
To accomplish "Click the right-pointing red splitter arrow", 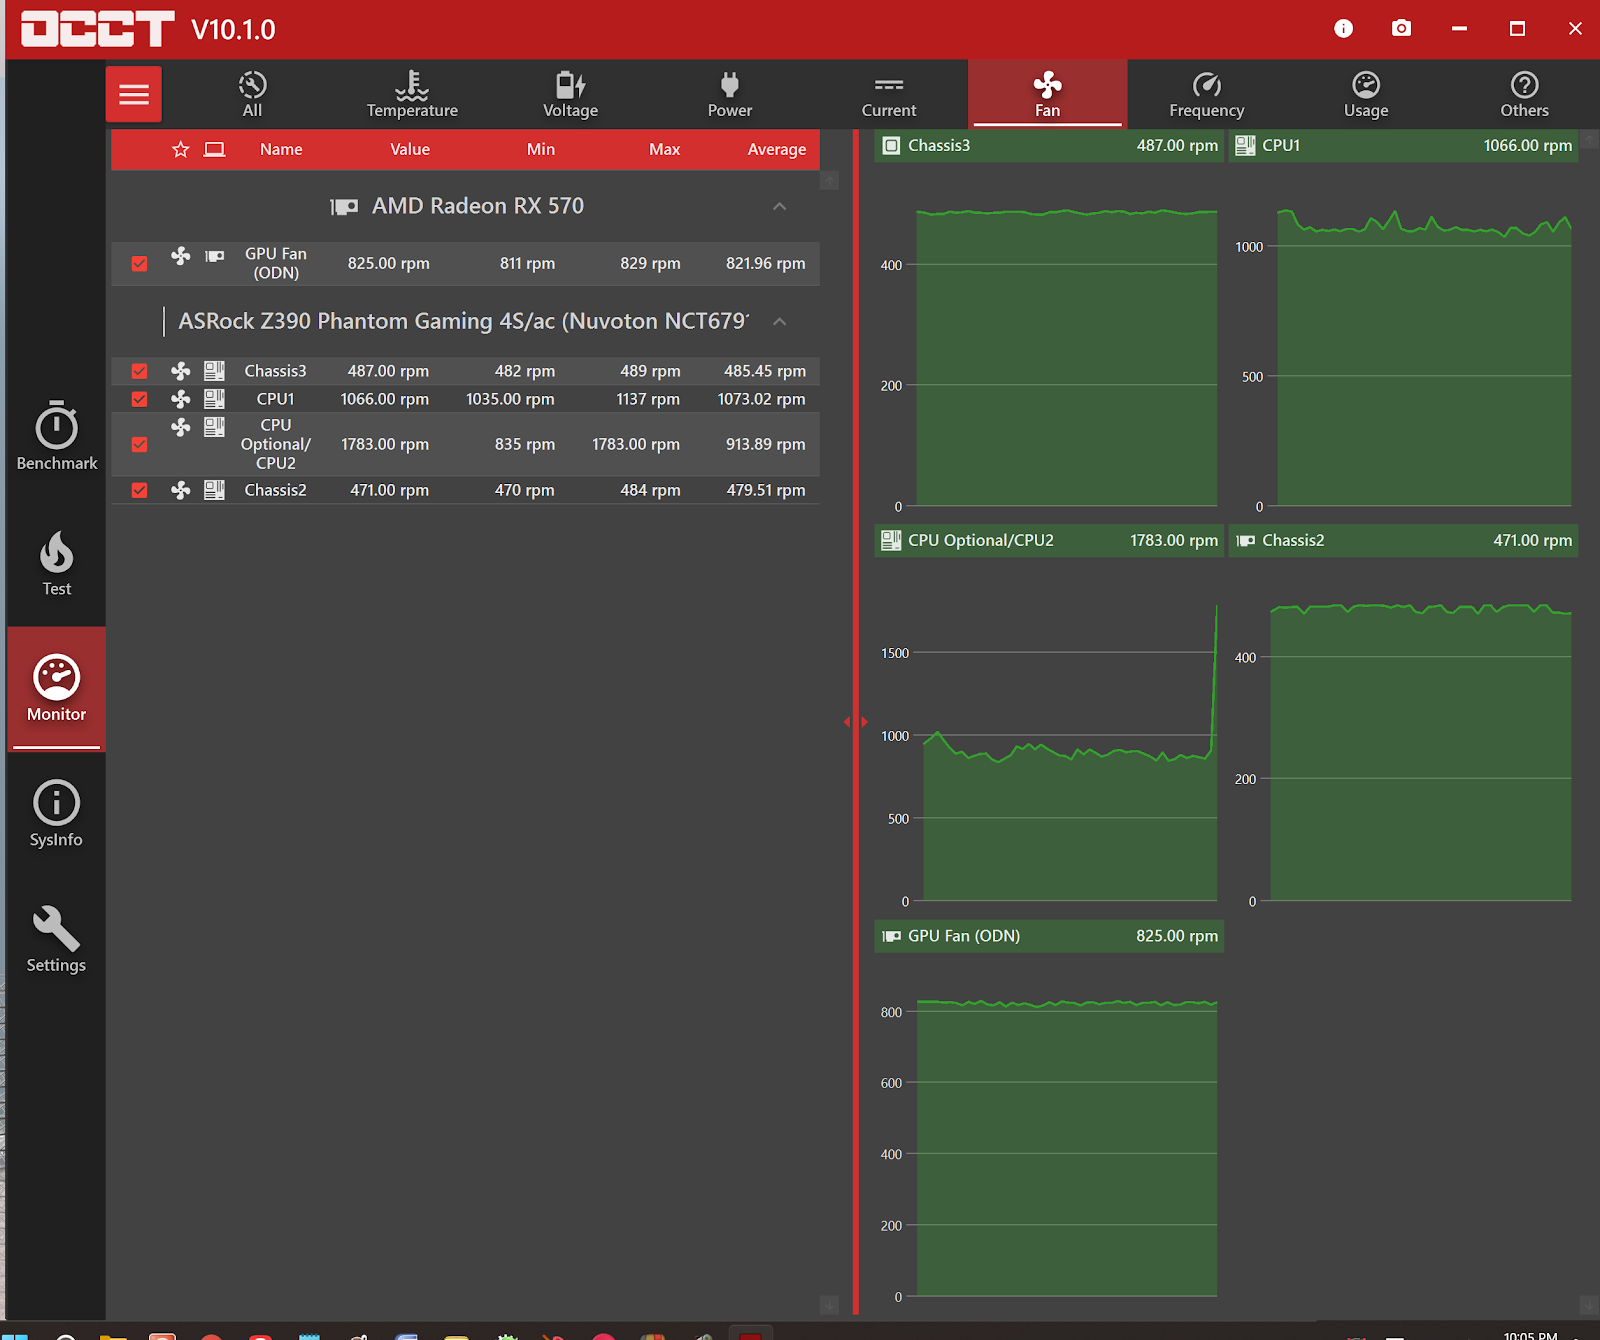I will (x=865, y=721).
